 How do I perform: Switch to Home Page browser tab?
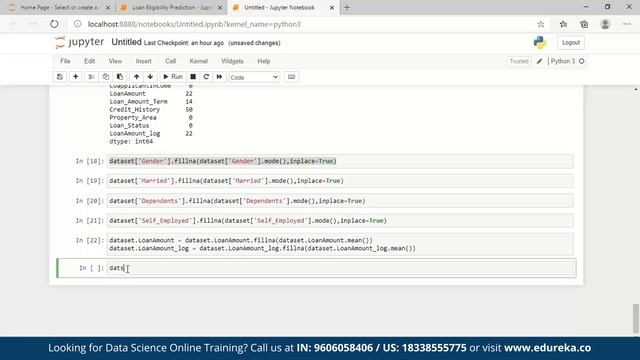point(58,7)
